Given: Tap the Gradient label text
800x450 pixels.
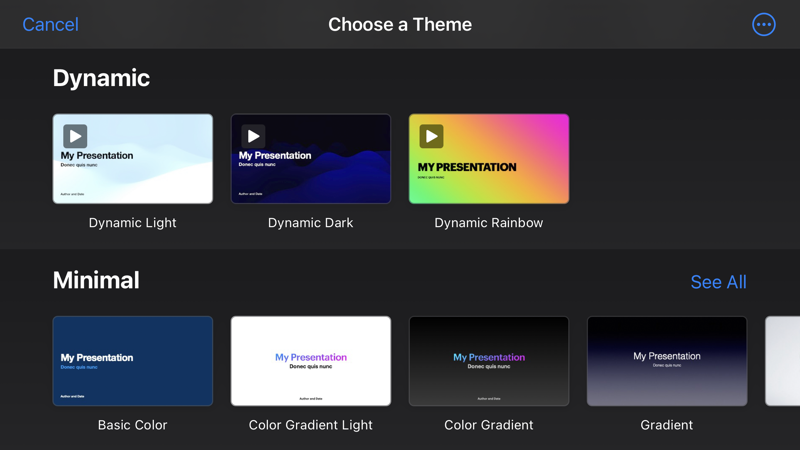Looking at the screenshot, I should [x=667, y=425].
